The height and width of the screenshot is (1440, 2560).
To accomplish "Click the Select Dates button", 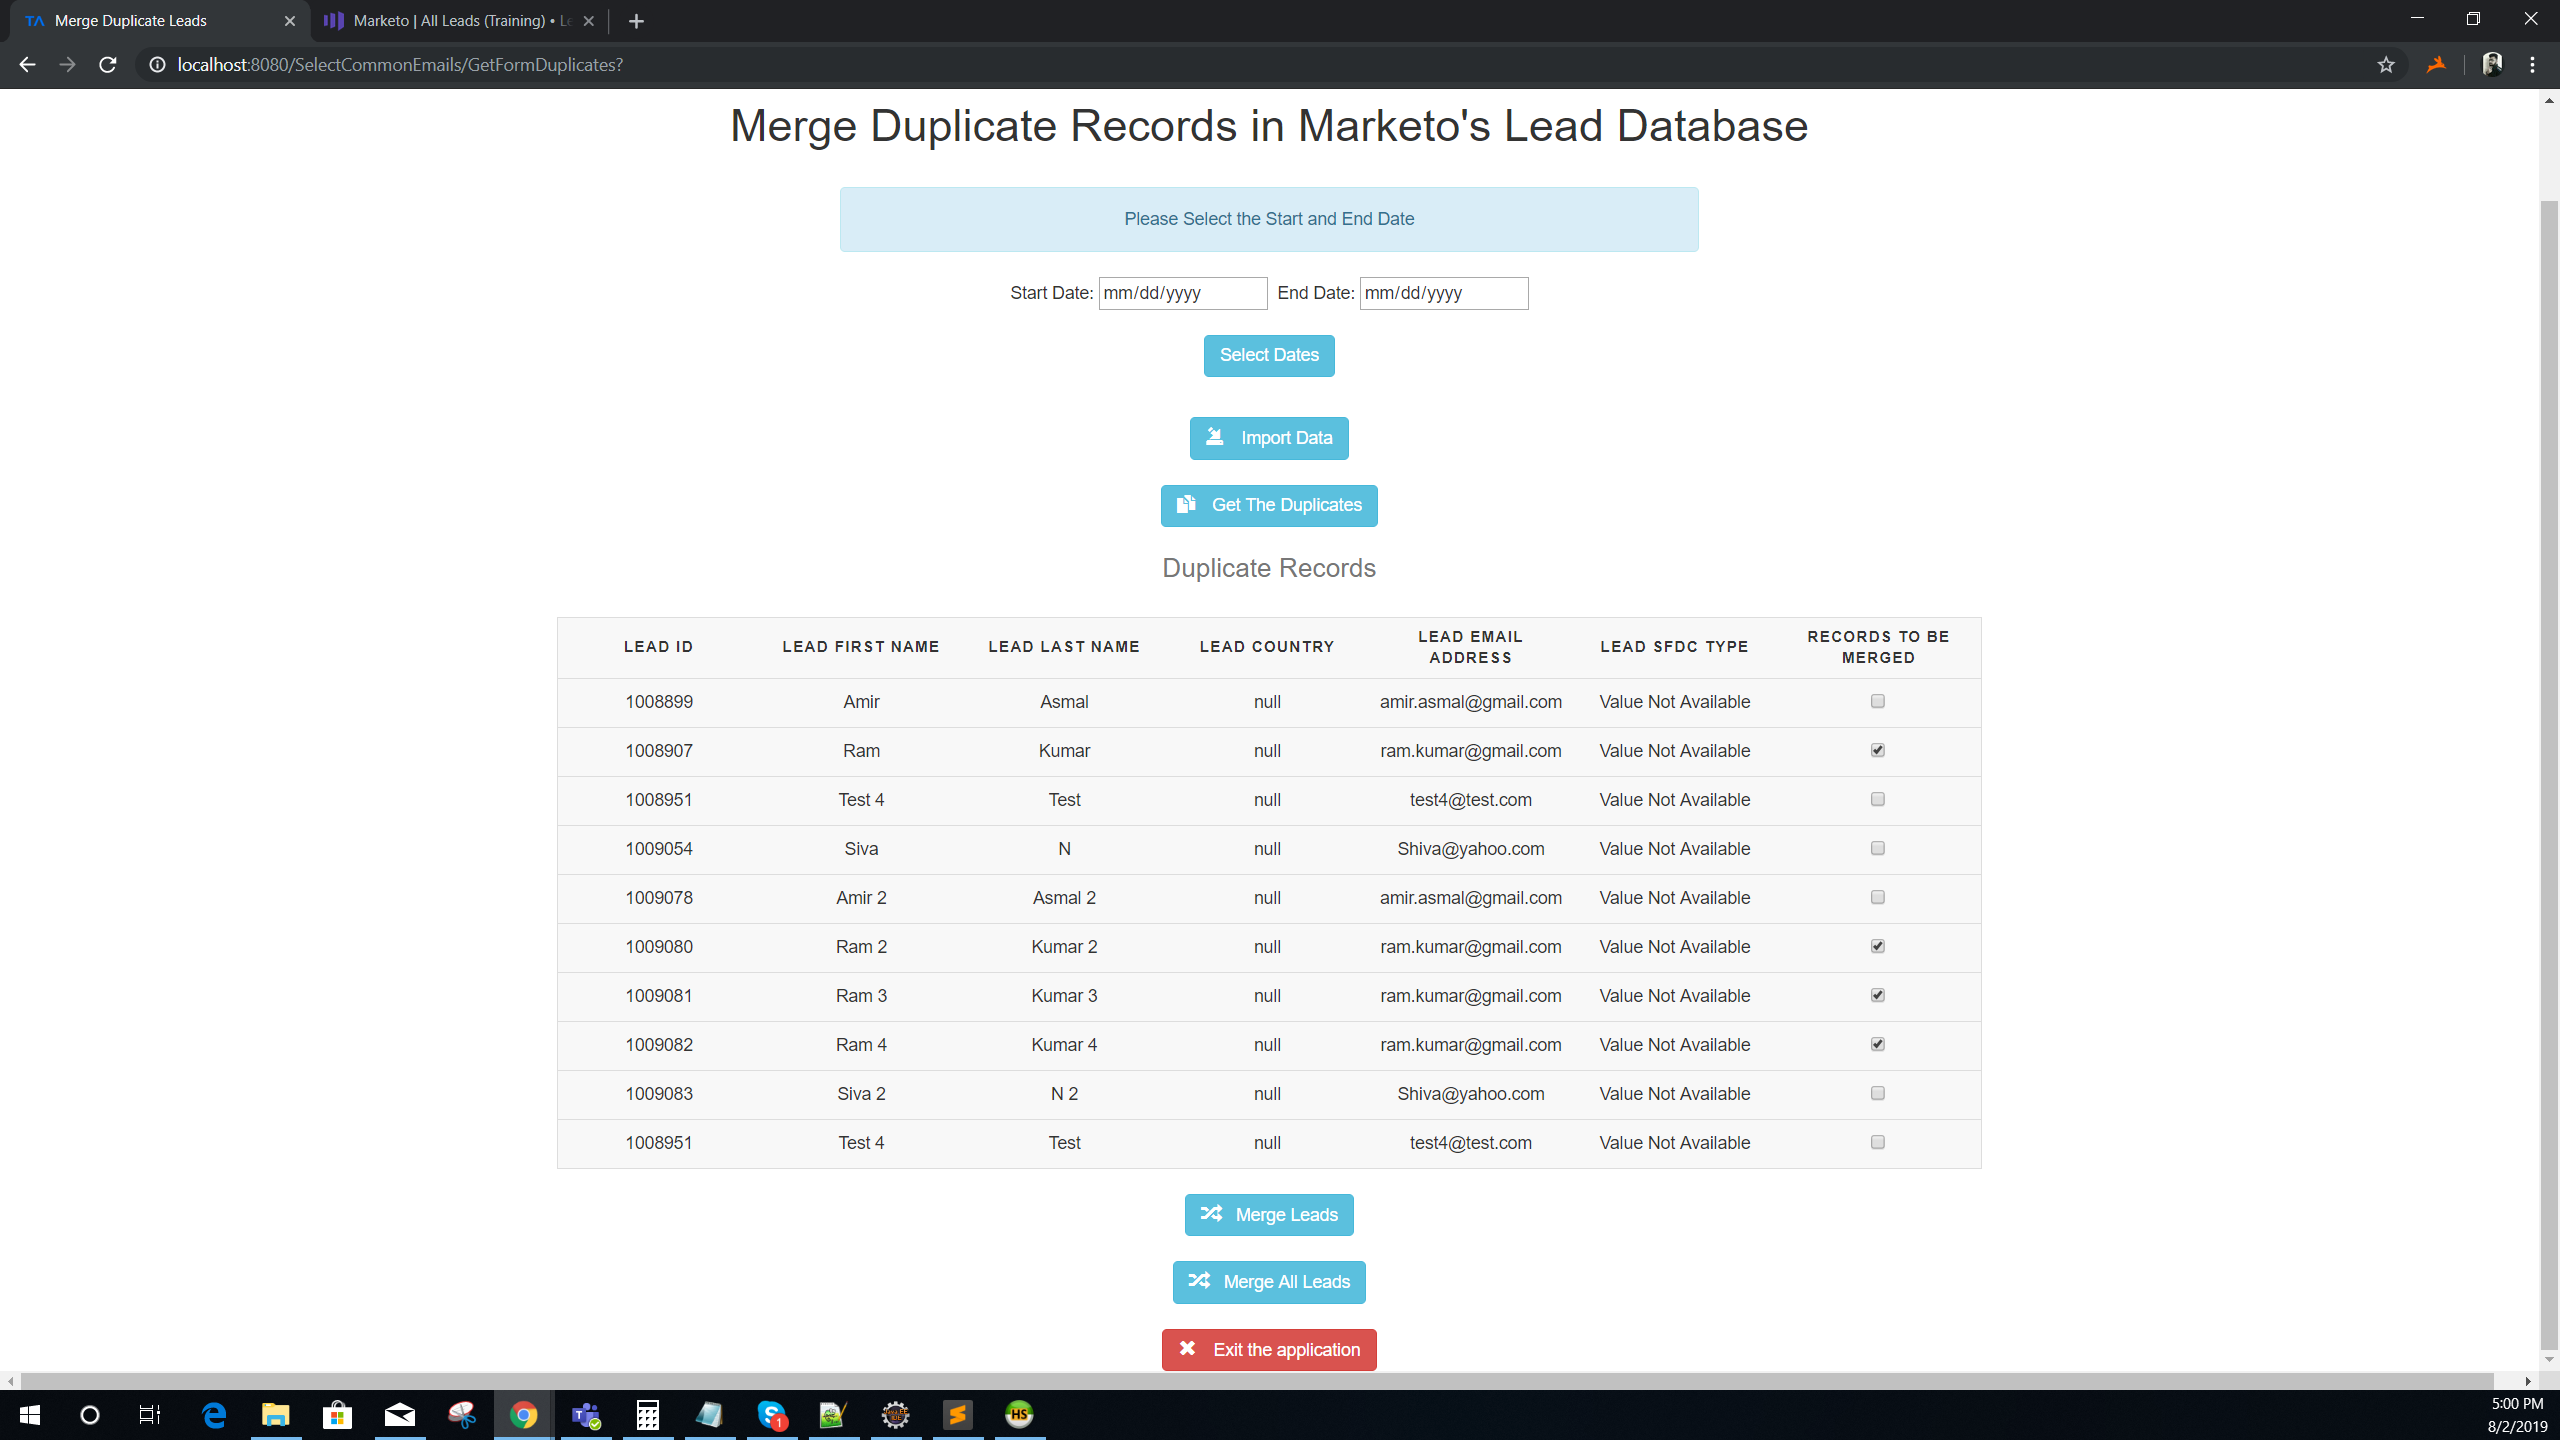I will click(x=1269, y=355).
